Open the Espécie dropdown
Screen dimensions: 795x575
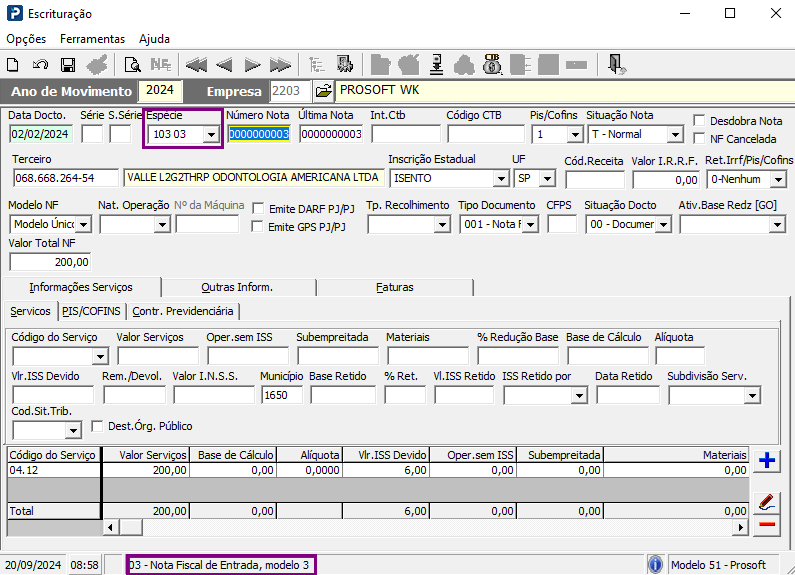point(211,134)
